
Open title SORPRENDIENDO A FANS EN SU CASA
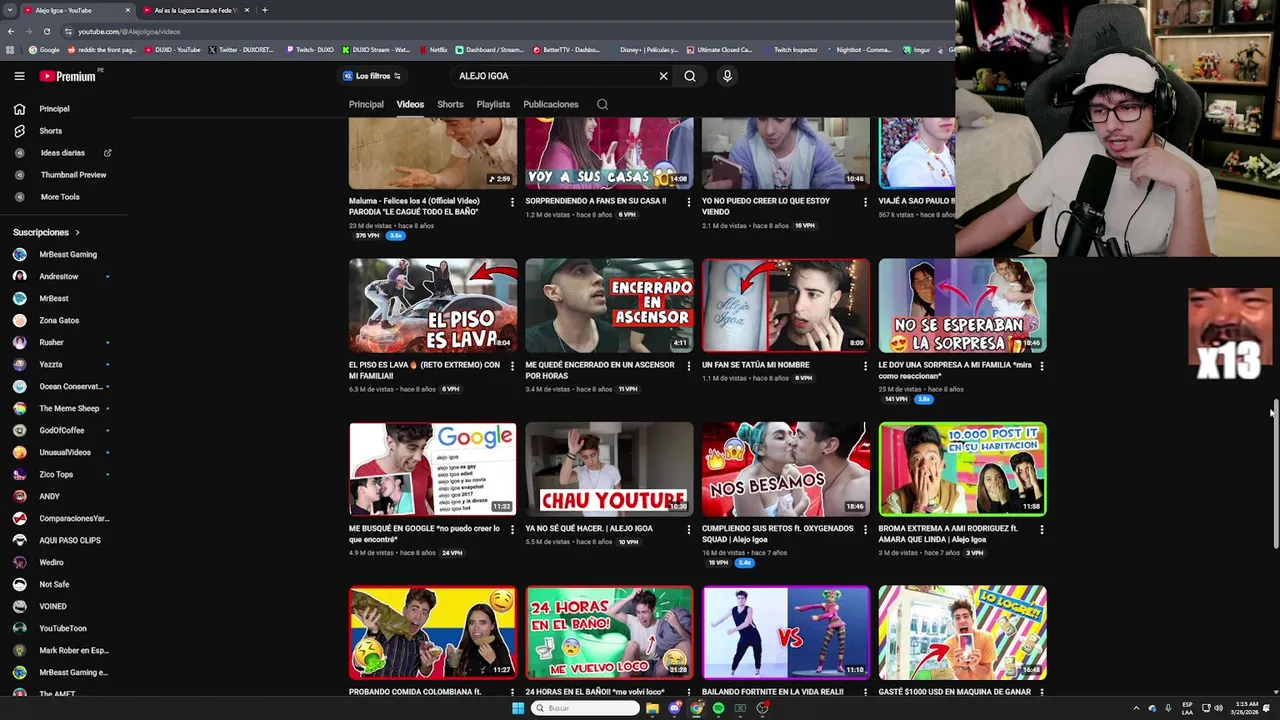(x=595, y=201)
